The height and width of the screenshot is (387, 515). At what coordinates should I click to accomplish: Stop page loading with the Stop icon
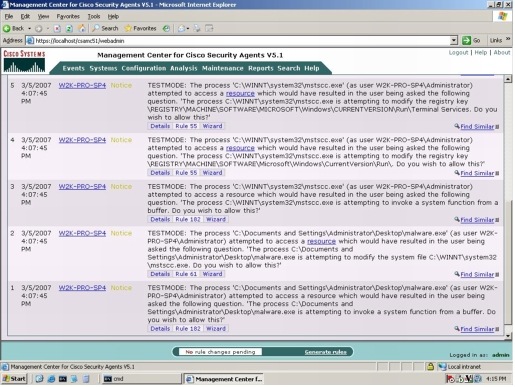tap(57, 29)
